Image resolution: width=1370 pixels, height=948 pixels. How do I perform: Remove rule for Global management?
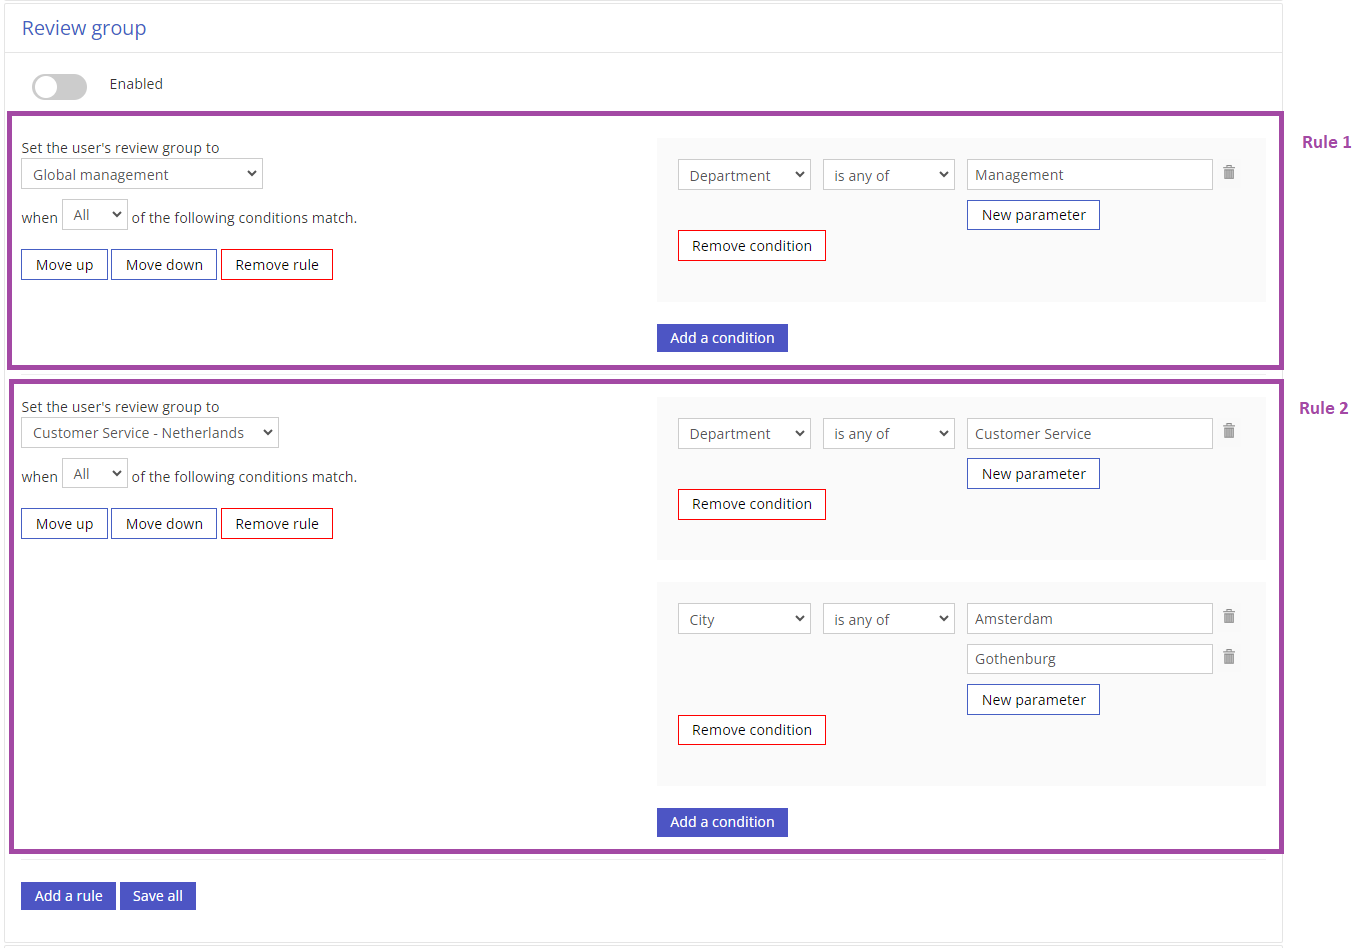(277, 265)
